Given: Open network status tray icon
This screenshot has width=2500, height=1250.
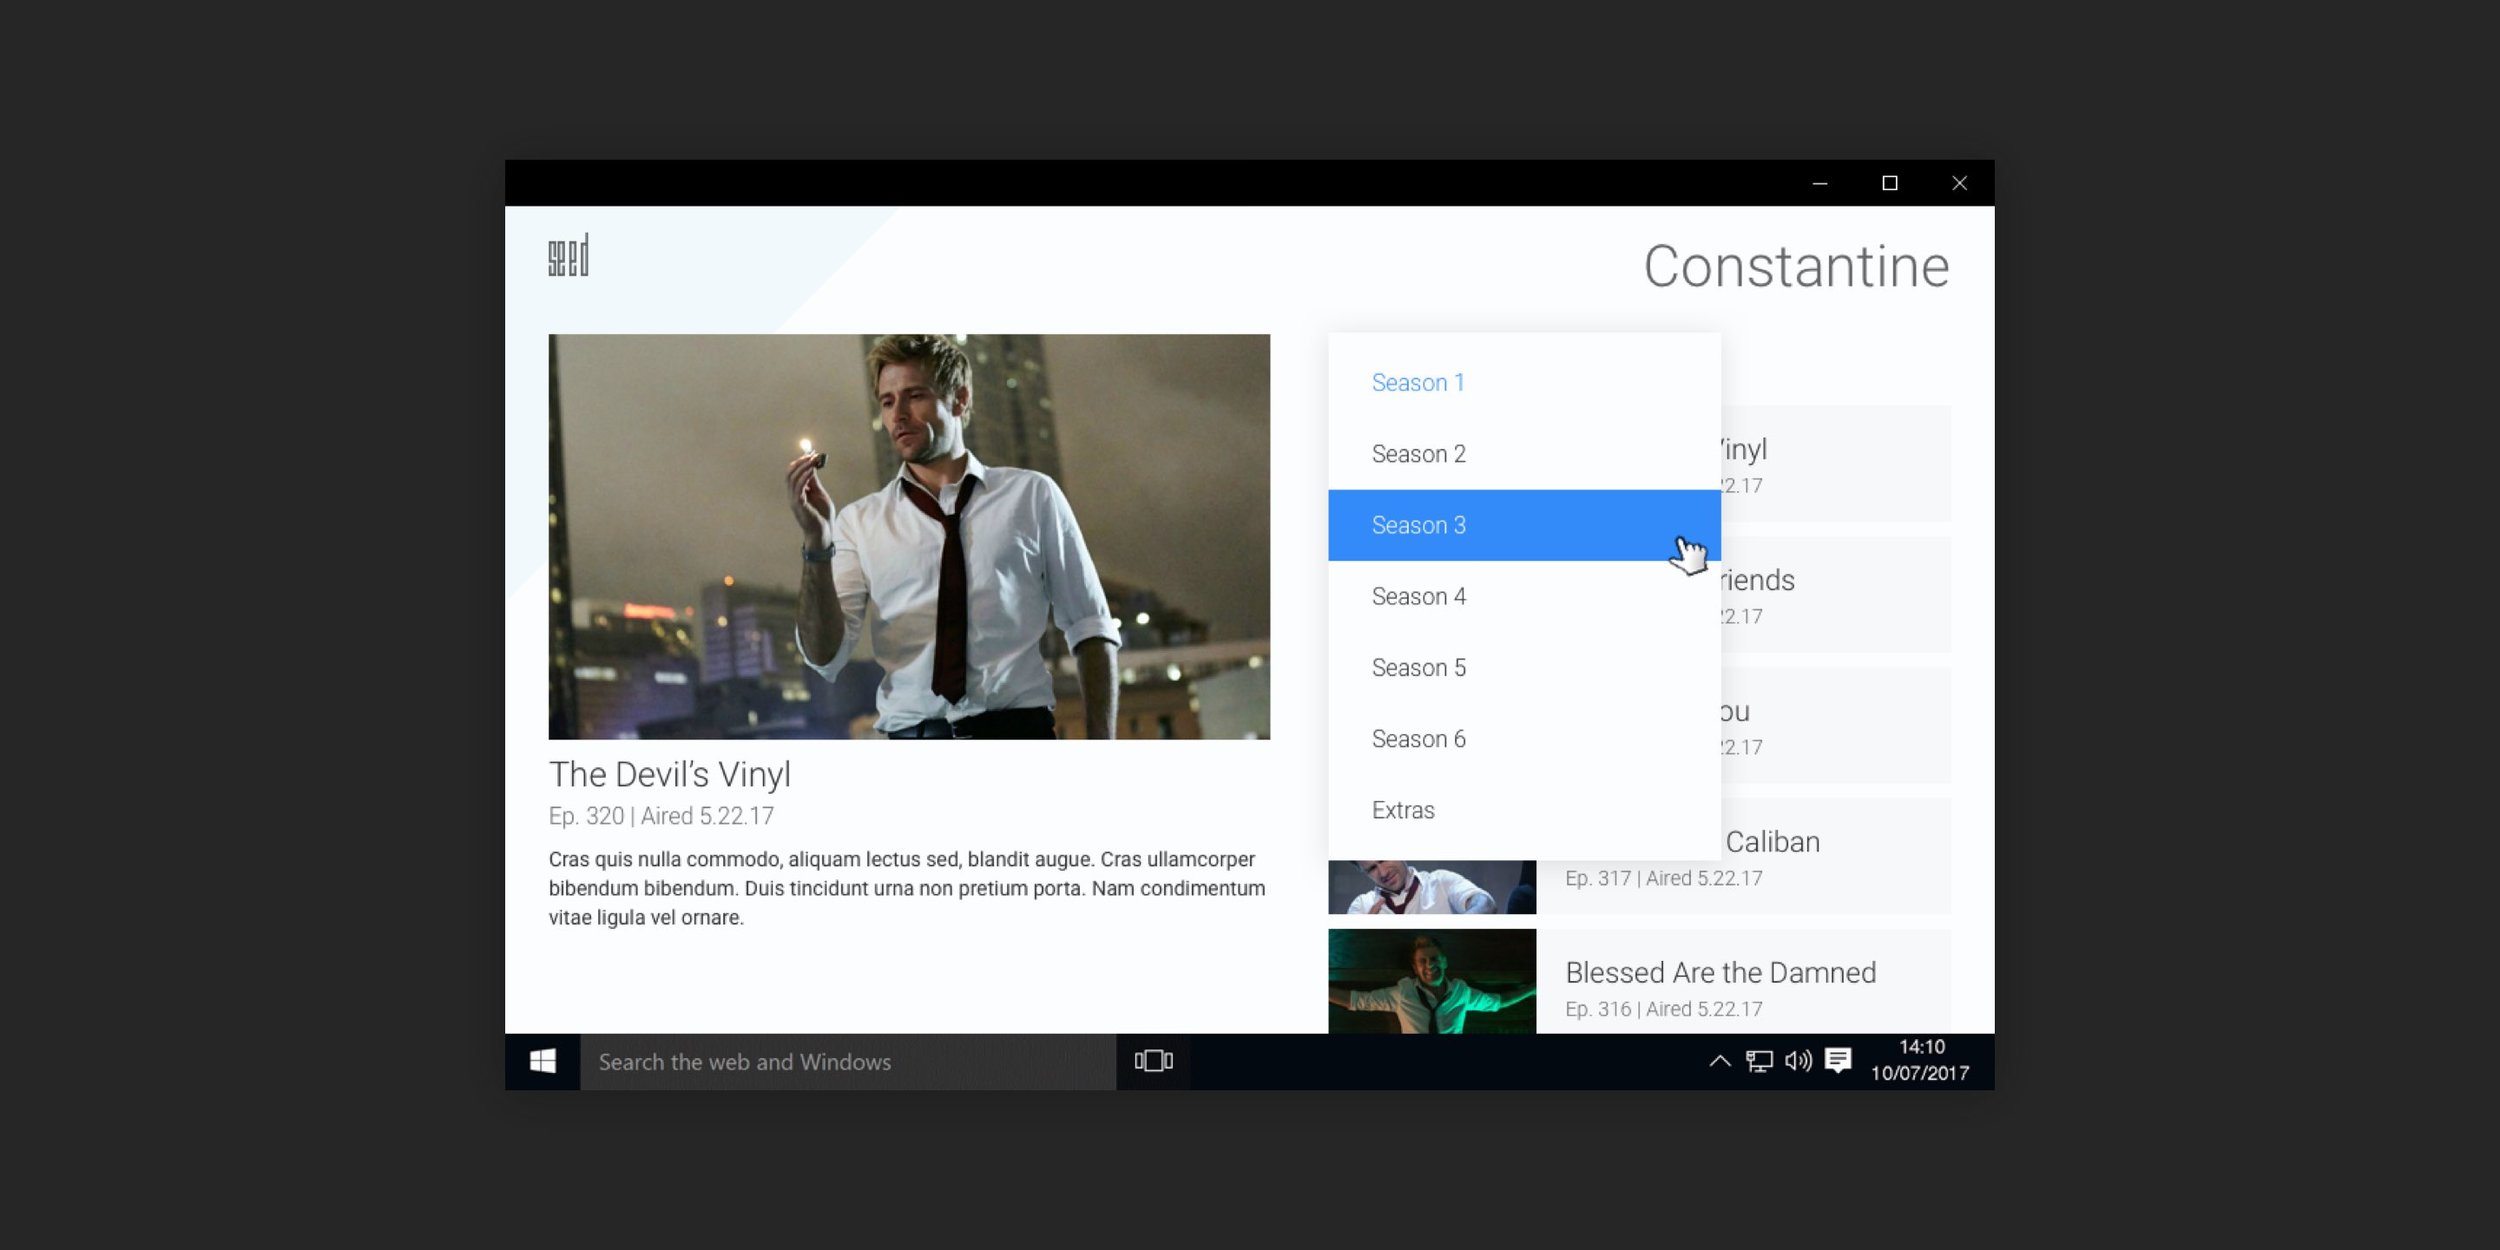Looking at the screenshot, I should [1759, 1061].
